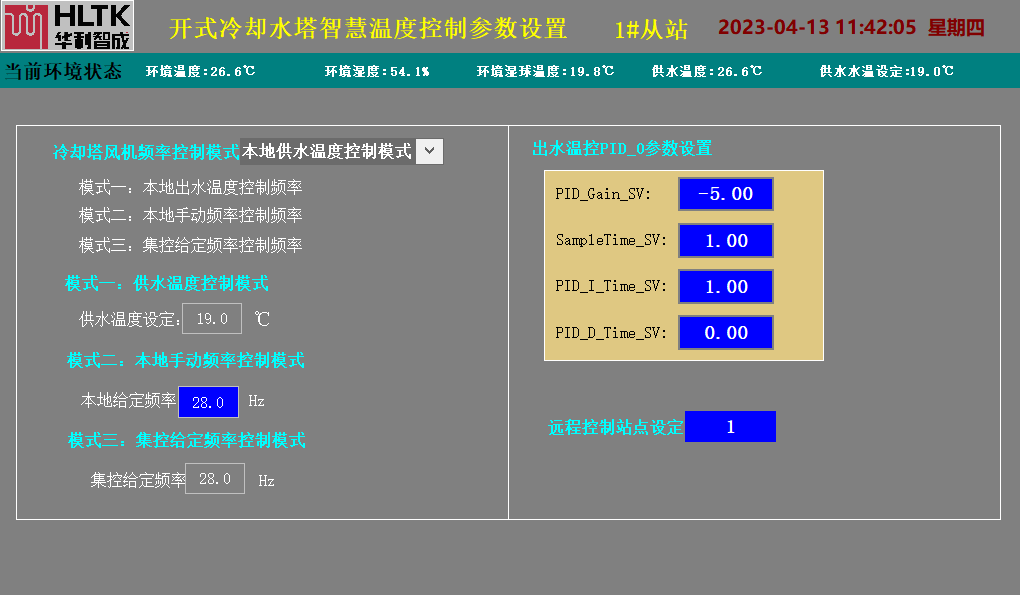Click the 环境温度 26.6℃ status reading
Viewport: 1020px width, 595px height.
200,72
